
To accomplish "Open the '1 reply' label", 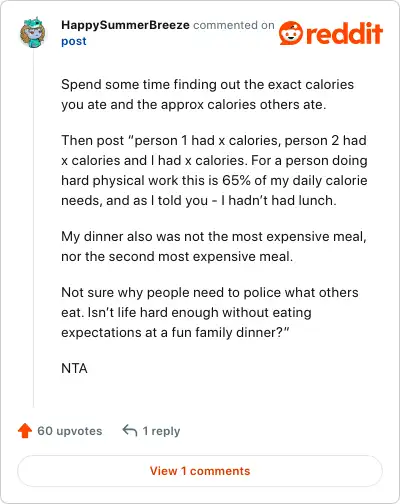I will coord(161,431).
